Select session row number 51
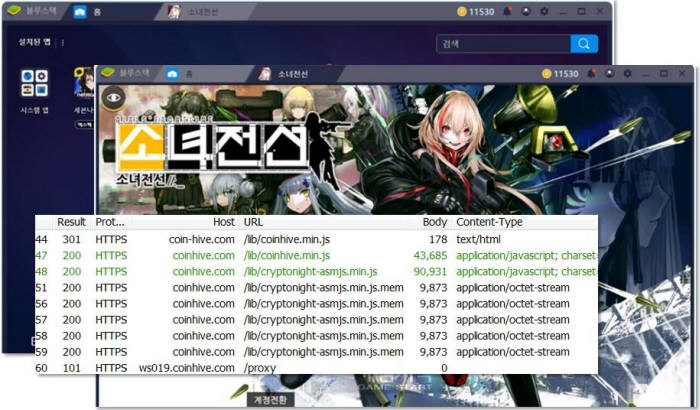The image size is (700, 410). pos(41,288)
